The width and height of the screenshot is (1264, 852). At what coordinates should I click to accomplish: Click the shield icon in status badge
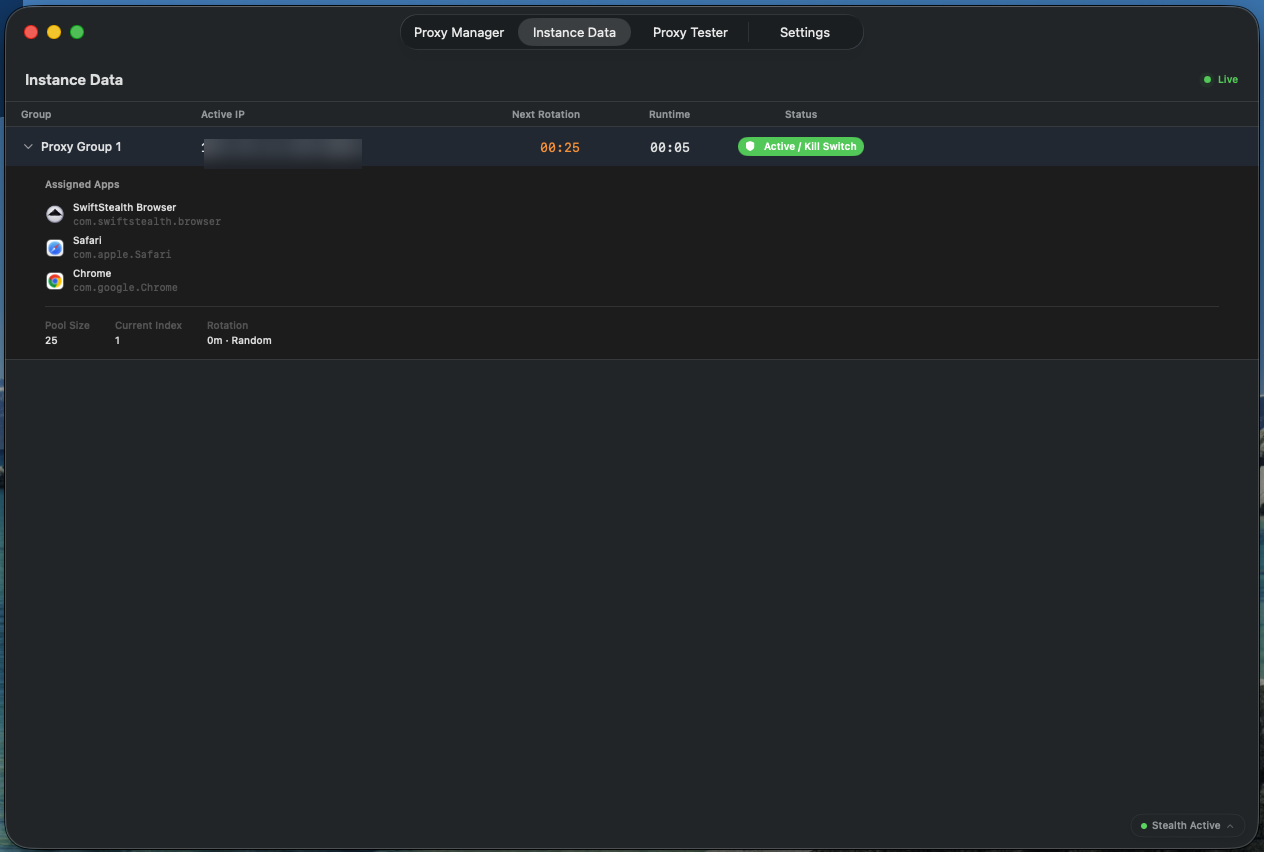pos(750,146)
